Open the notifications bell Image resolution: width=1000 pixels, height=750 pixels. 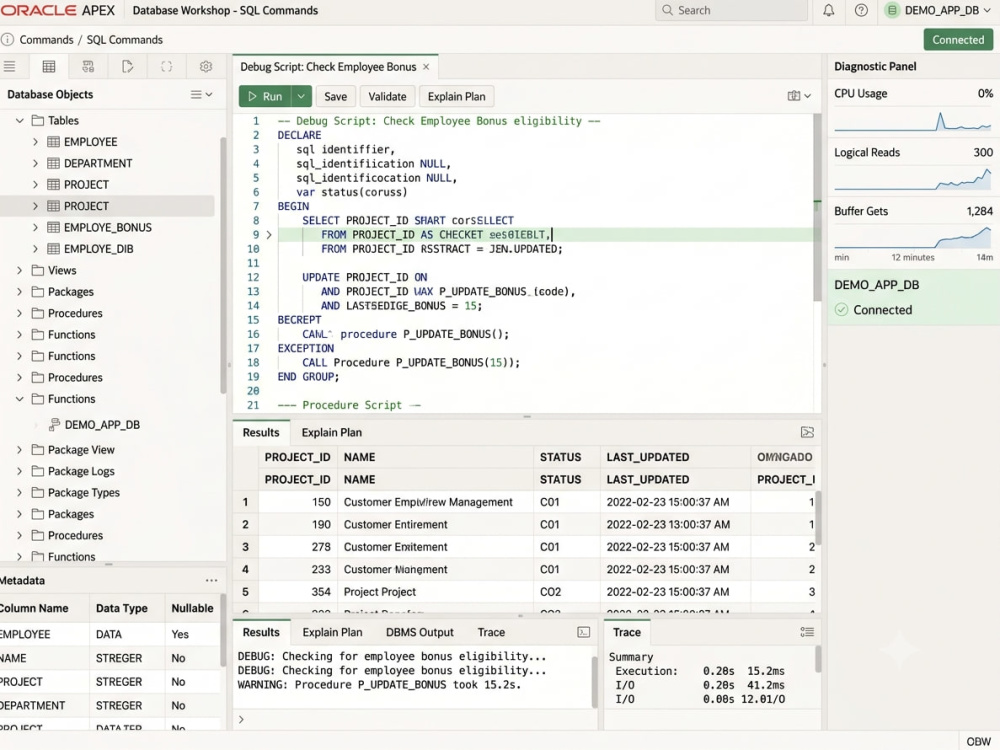pos(828,10)
